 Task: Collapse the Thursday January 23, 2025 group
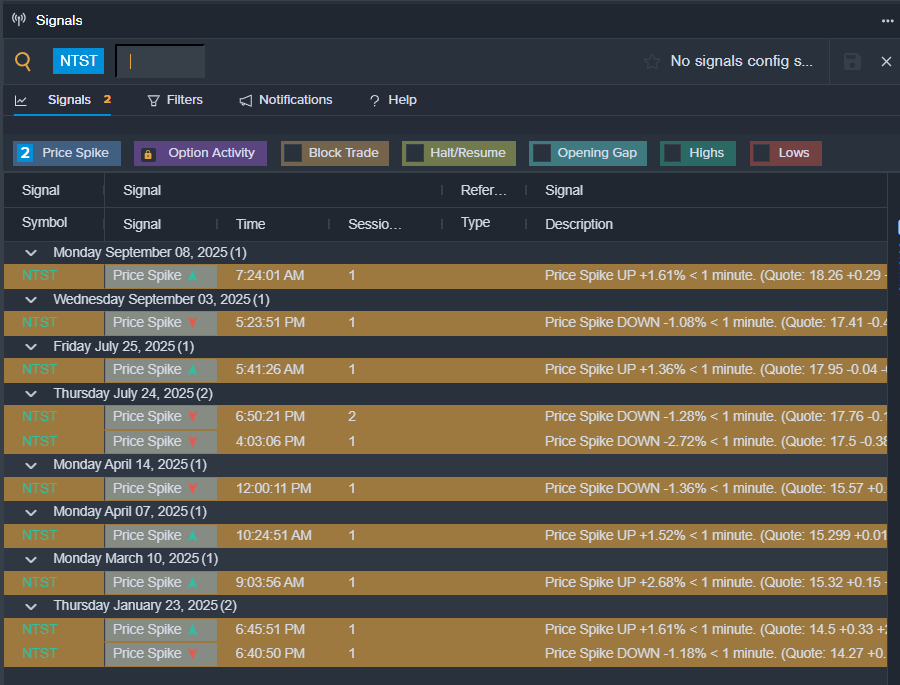pos(31,606)
